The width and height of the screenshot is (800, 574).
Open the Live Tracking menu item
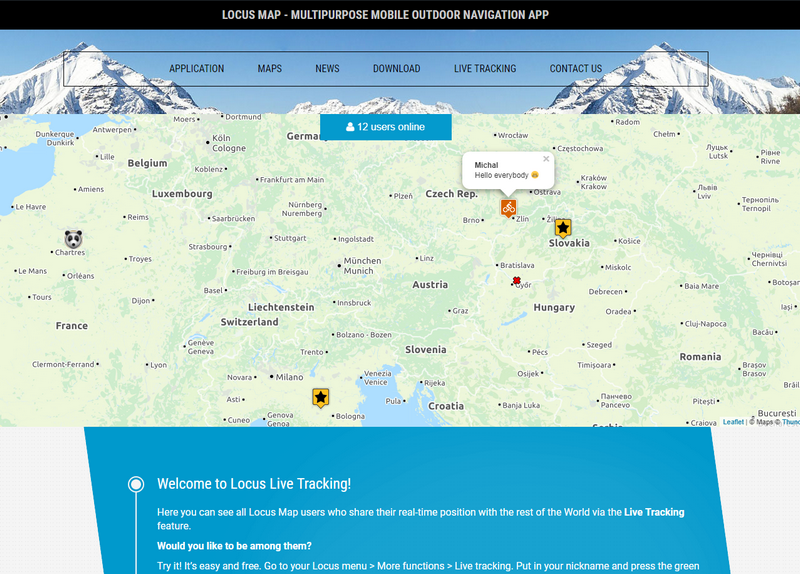[x=485, y=68]
